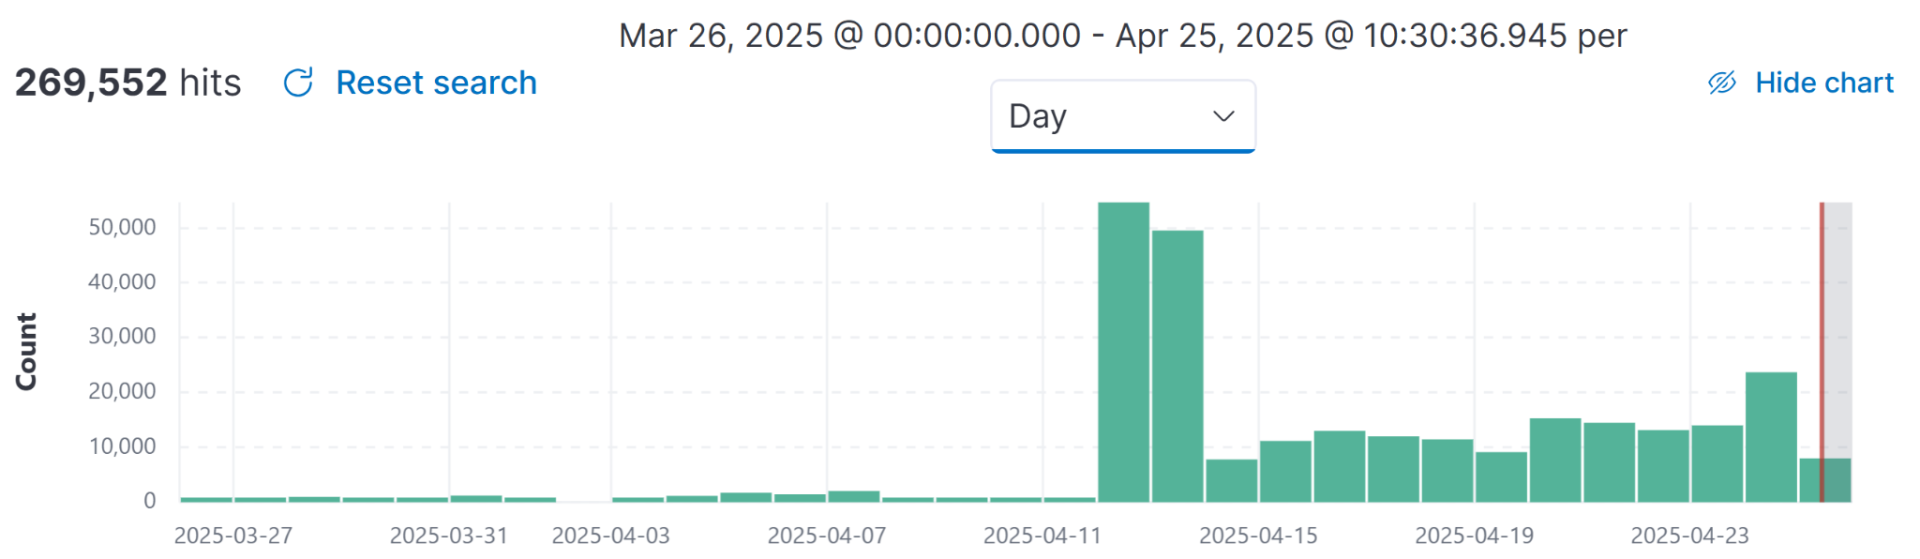
Task: Click the Mar 26 – Apr 25 date range heading
Action: coord(1122,36)
